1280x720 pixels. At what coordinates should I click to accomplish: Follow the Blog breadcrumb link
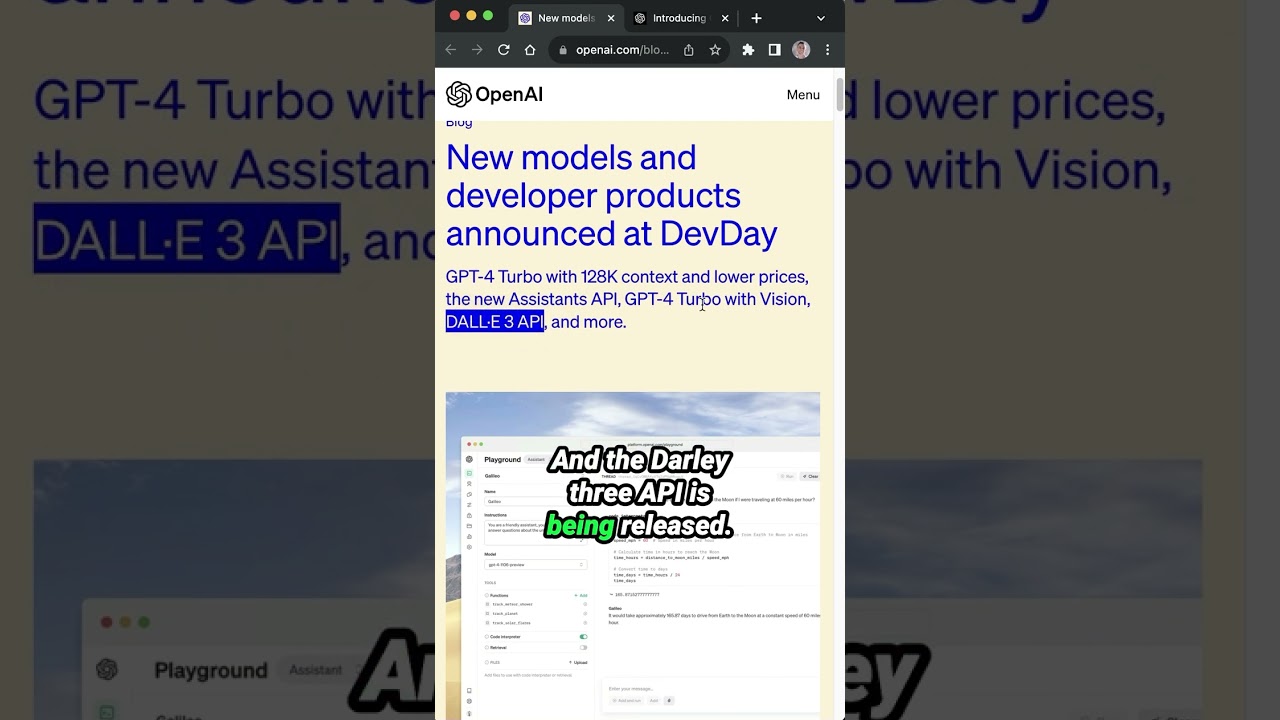[459, 123]
